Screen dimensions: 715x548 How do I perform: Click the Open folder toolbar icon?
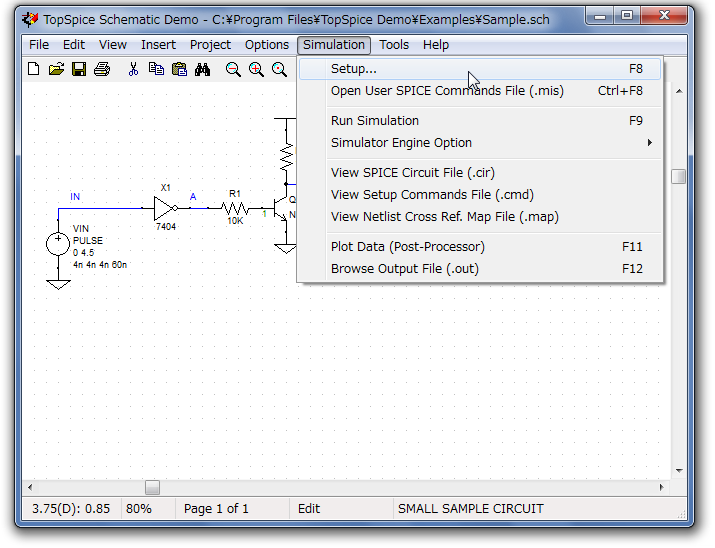click(57, 69)
